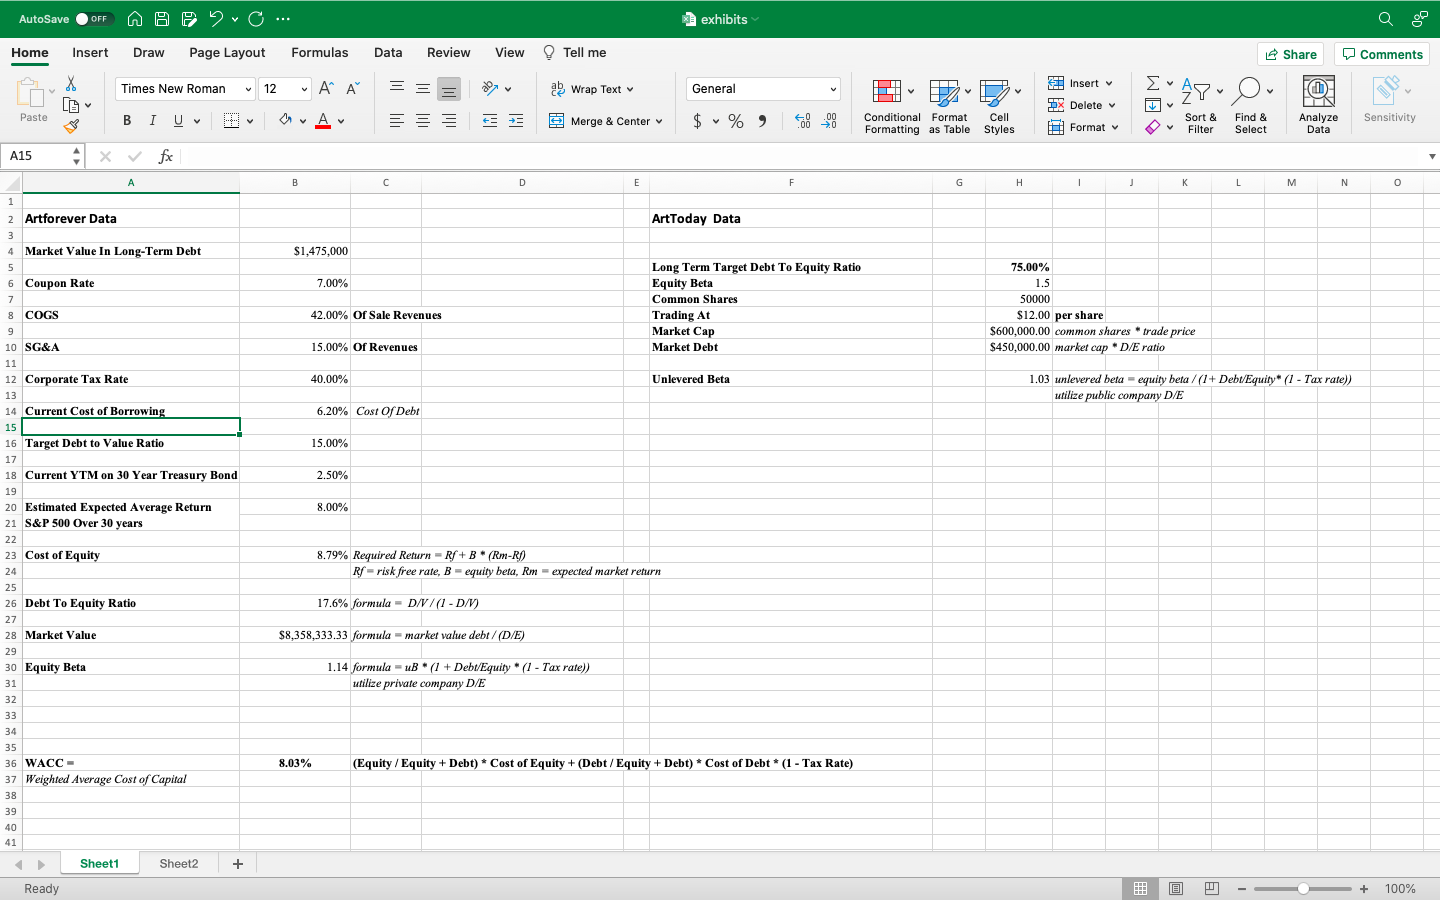This screenshot has width=1440, height=900.
Task: Click Analyze Data button
Action: click(x=1318, y=106)
